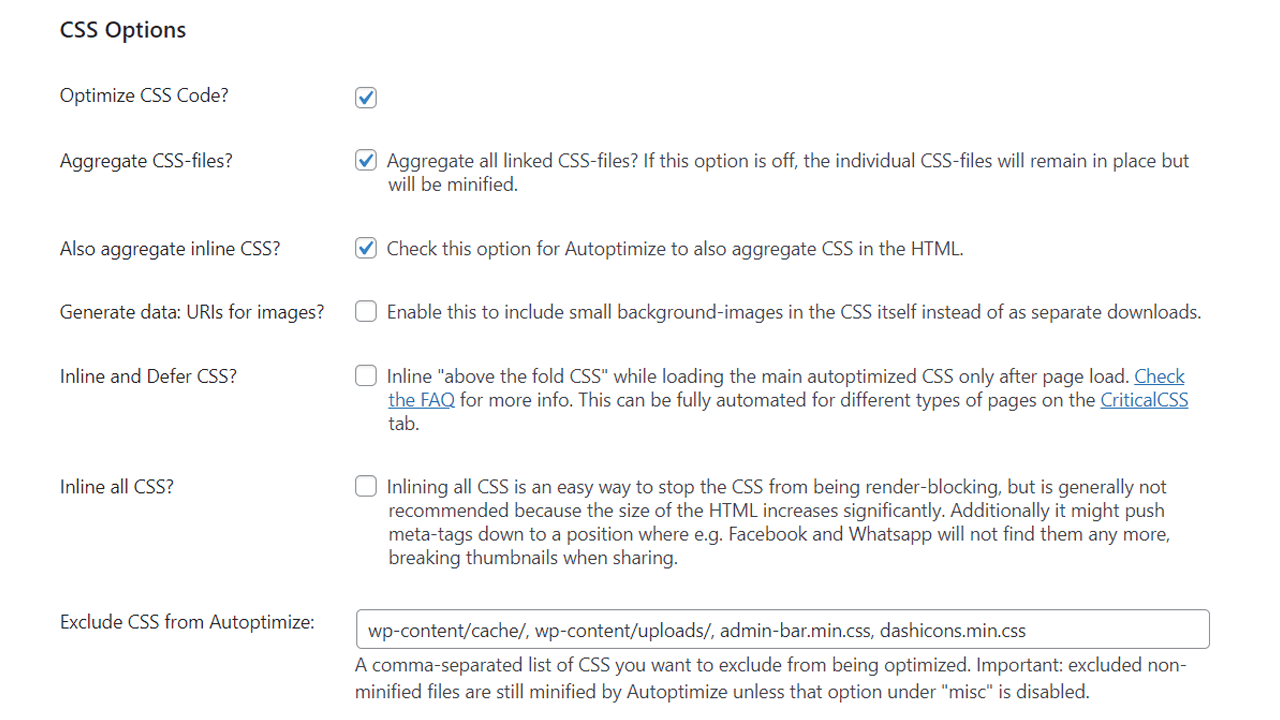Enable Generate data: URIs for images checkbox
1280x720 pixels.
[366, 312]
